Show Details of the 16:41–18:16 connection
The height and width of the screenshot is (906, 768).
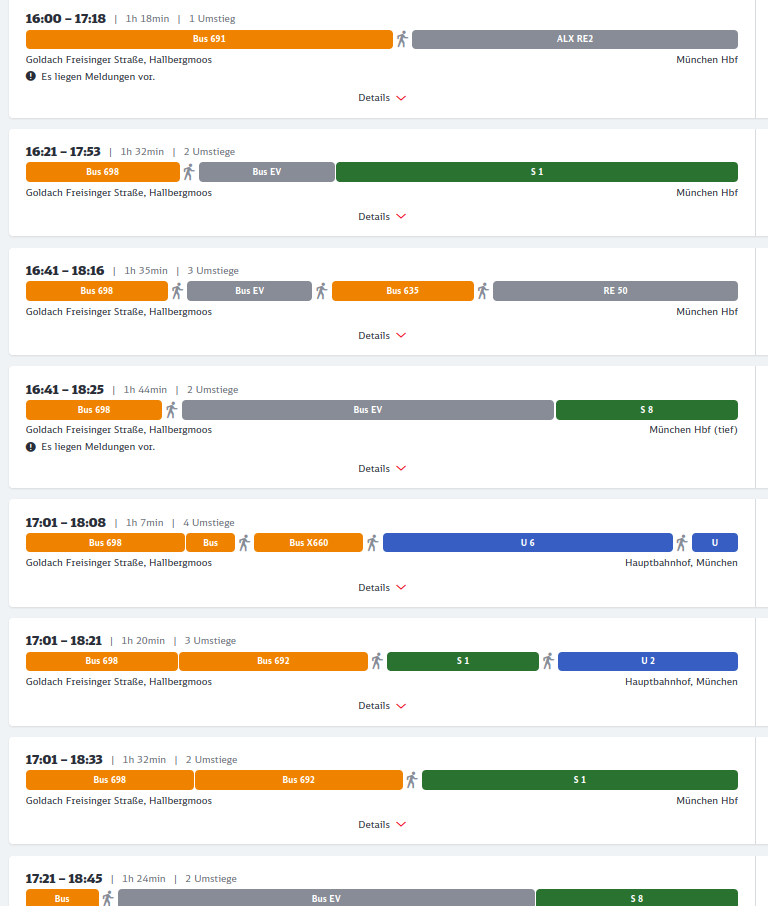(x=382, y=335)
